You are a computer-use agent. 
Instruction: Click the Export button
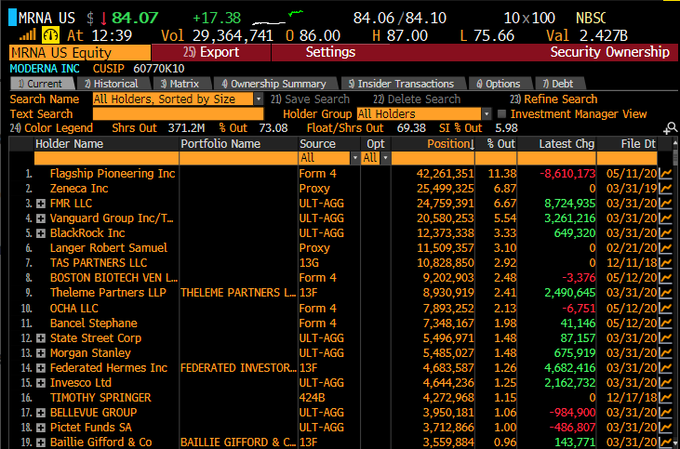pyautogui.click(x=211, y=52)
